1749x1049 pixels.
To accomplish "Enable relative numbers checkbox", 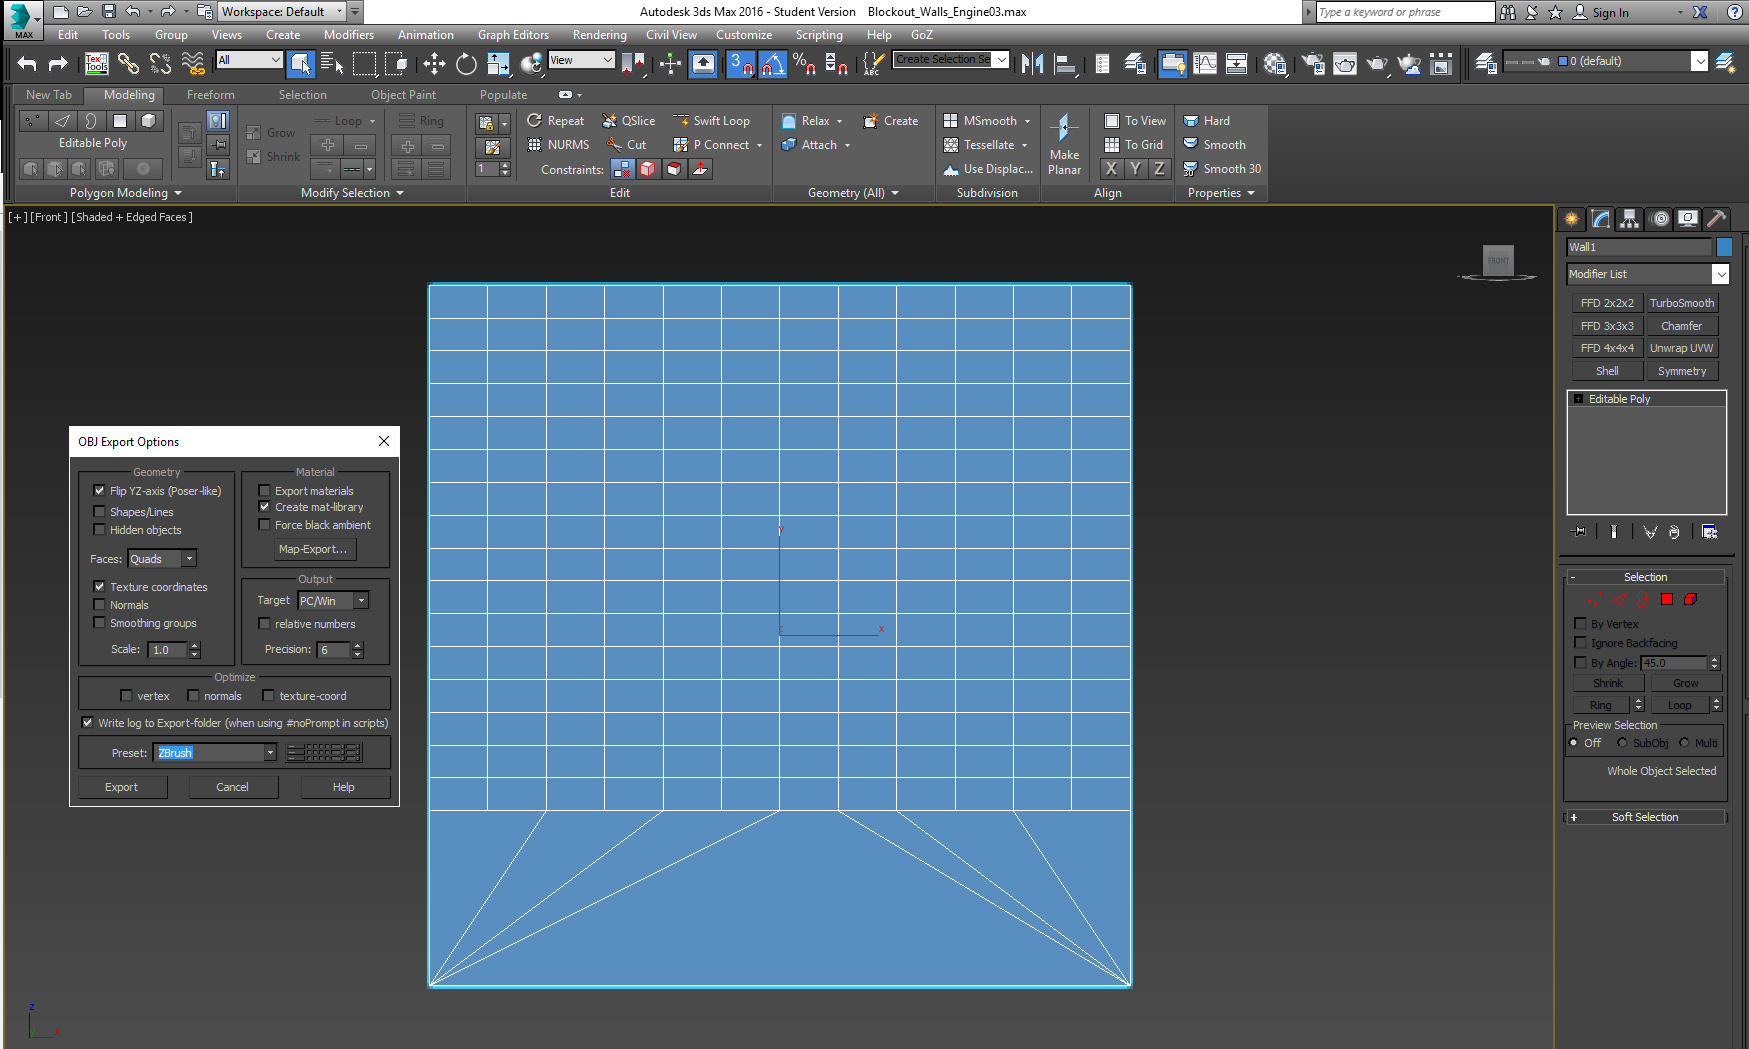I will coord(264,624).
